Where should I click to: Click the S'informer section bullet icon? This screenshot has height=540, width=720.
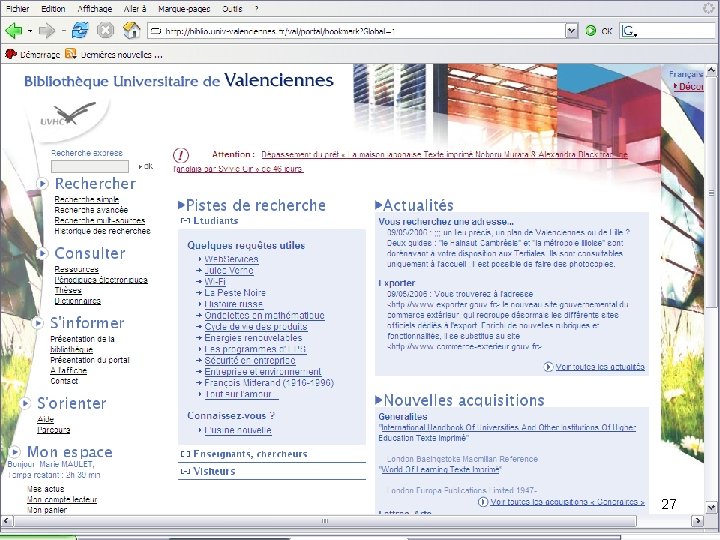coord(38,323)
